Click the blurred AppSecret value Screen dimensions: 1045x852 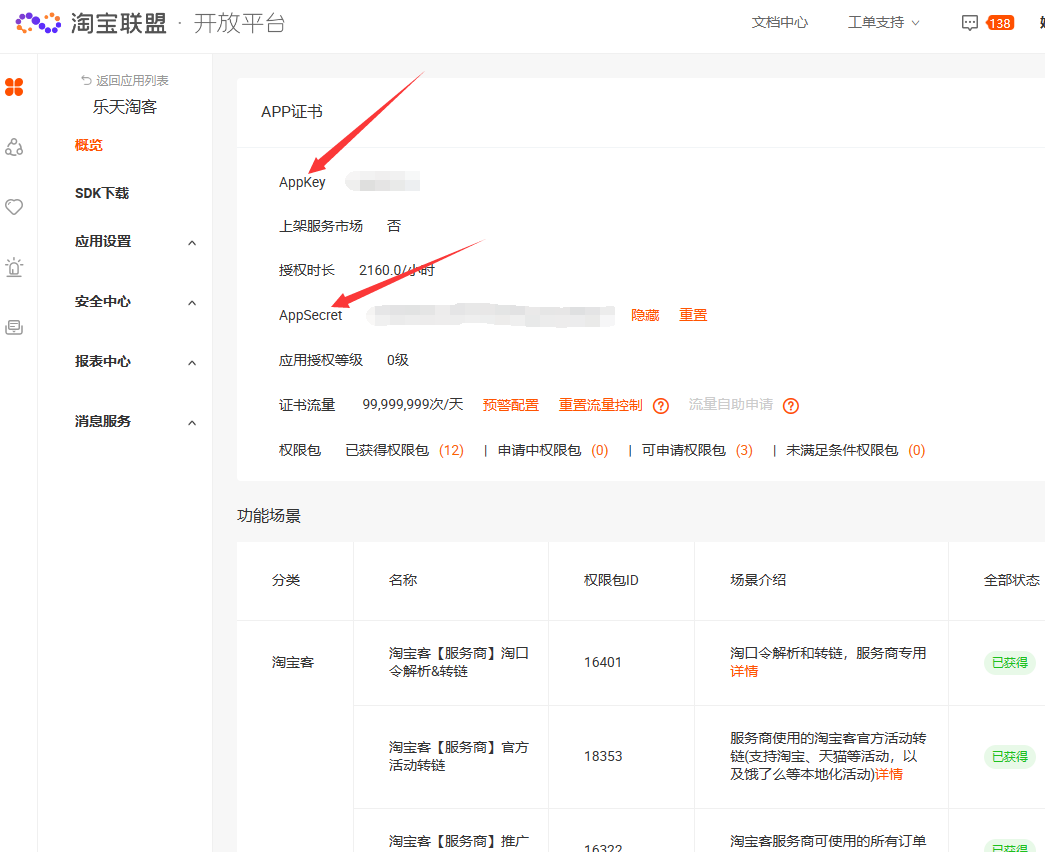tap(491, 315)
